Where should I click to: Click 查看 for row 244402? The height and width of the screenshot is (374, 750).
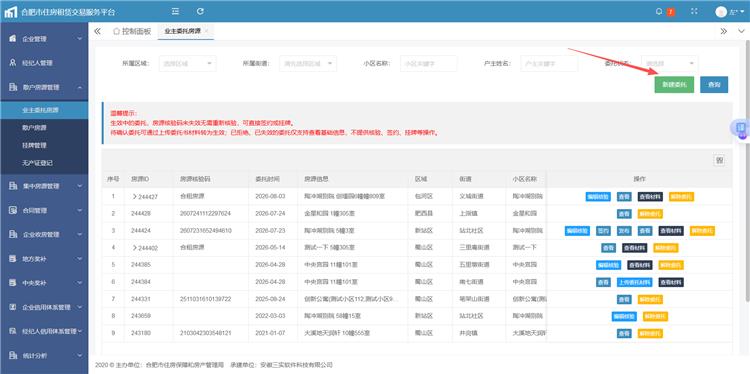[x=608, y=248]
